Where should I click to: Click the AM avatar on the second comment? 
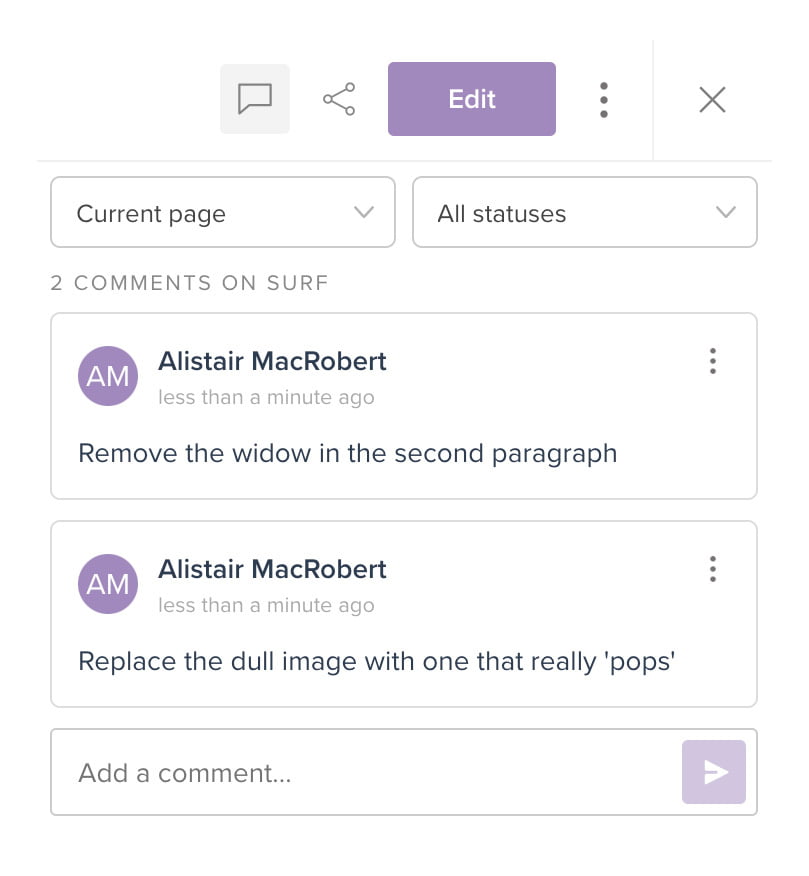tap(107, 584)
